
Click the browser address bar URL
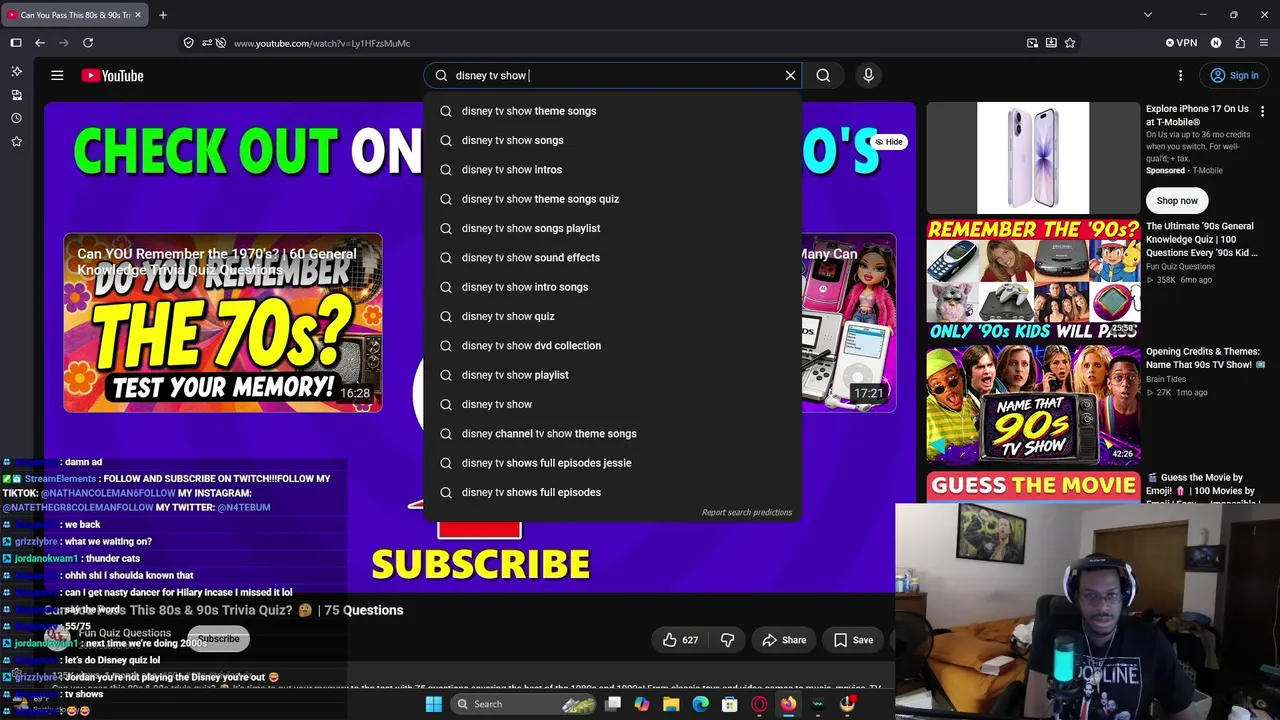(x=322, y=43)
